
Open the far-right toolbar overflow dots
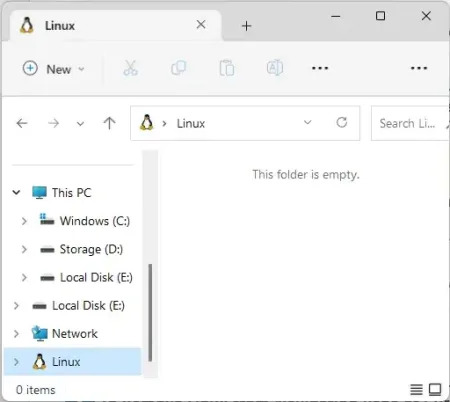[x=419, y=68]
